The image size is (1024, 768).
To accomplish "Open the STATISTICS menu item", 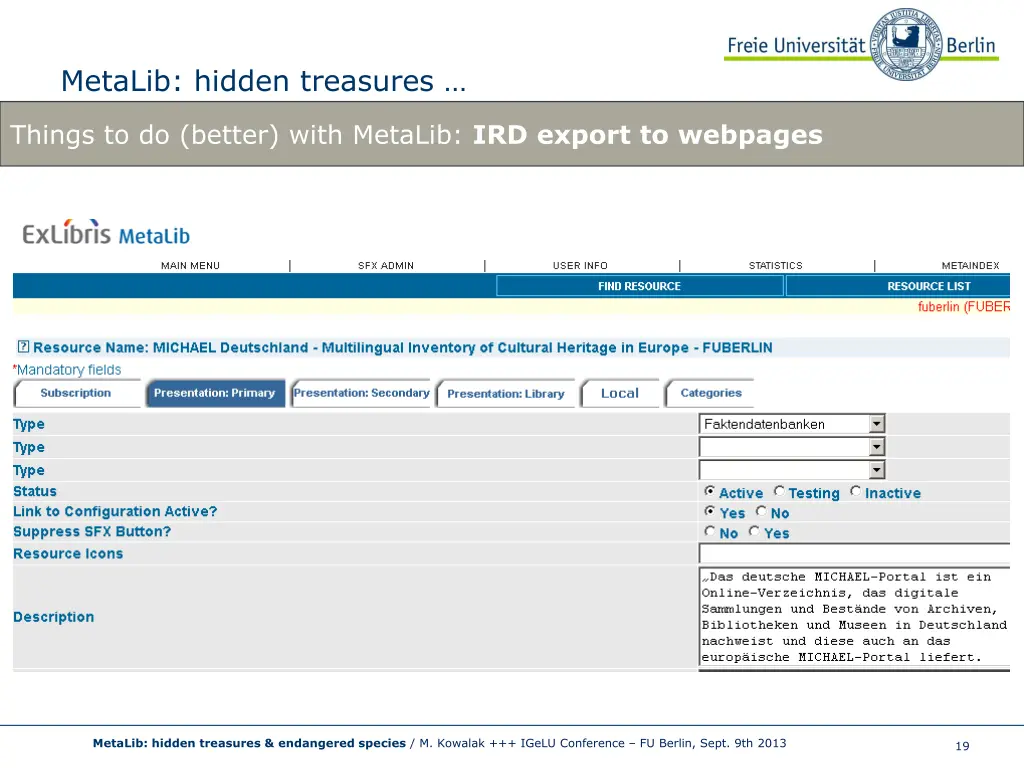I will click(x=775, y=266).
